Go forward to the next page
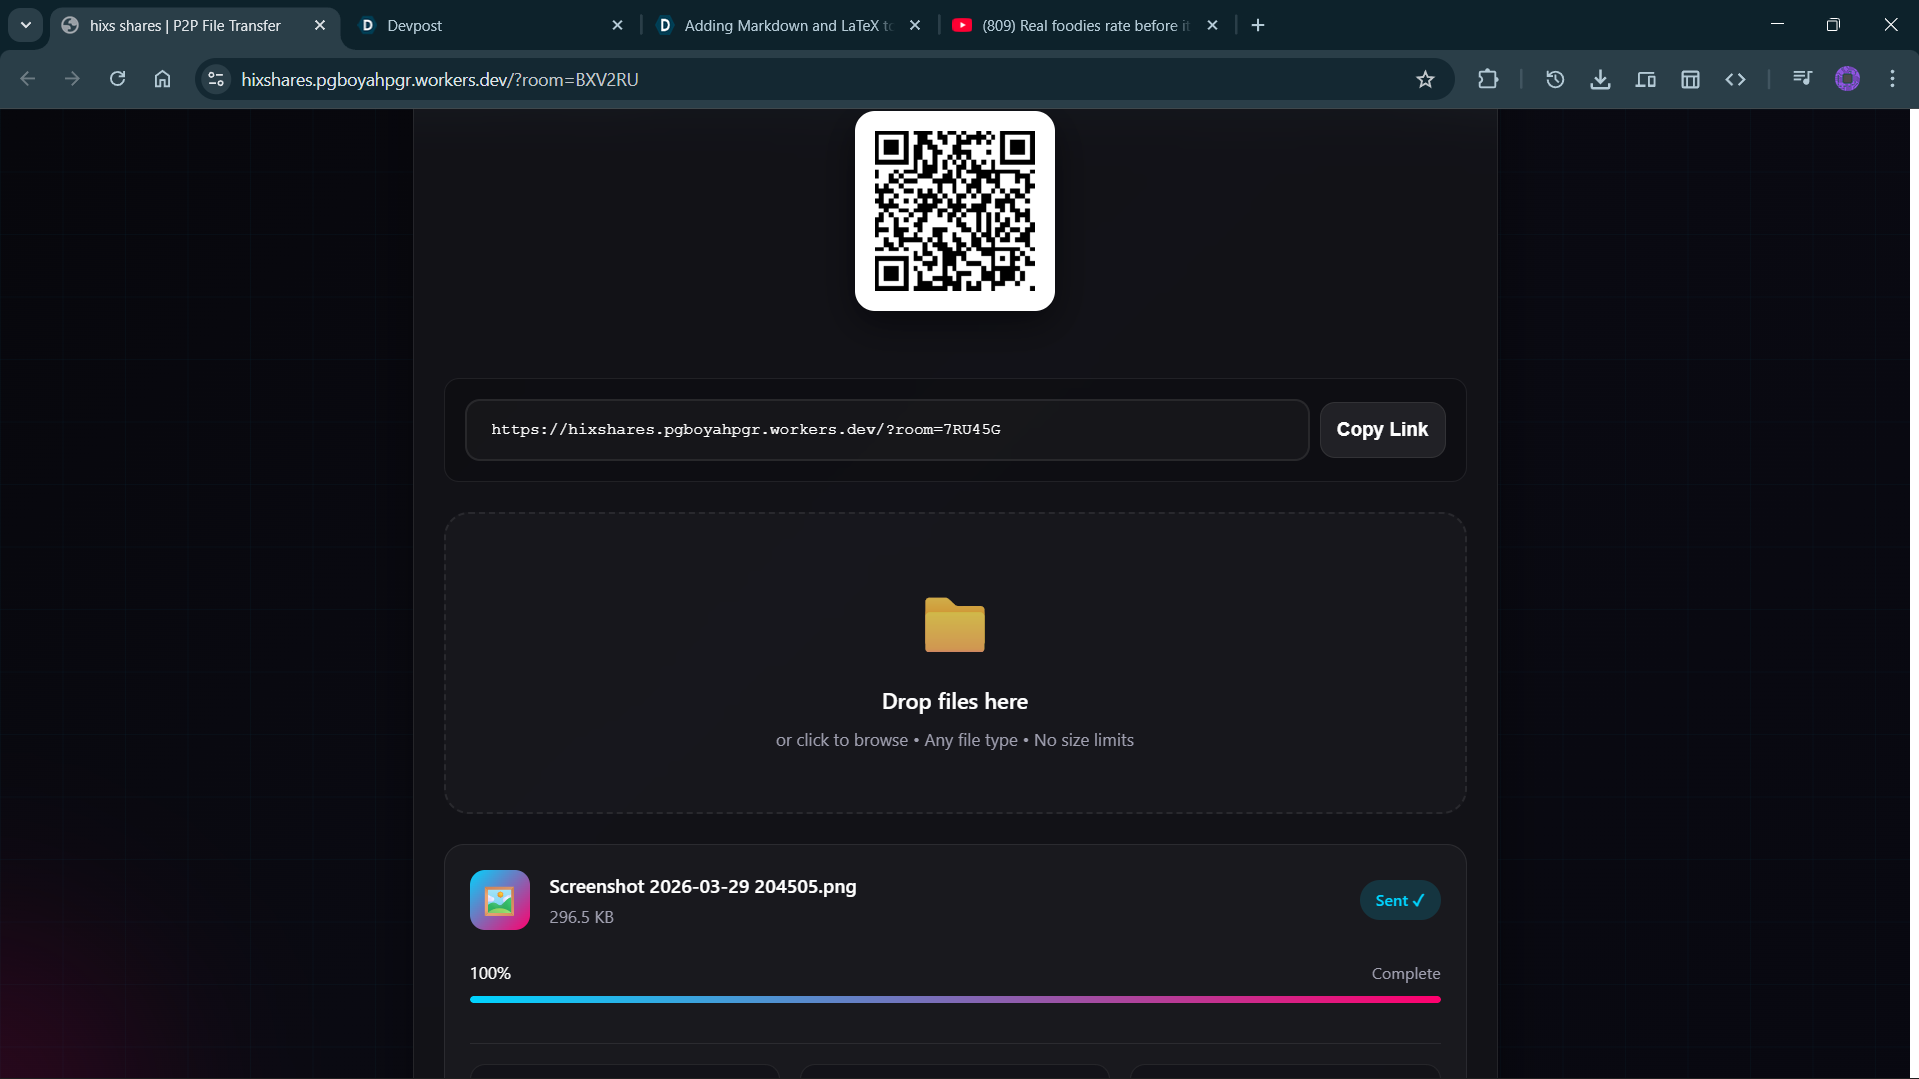The image size is (1919, 1079). (x=72, y=79)
